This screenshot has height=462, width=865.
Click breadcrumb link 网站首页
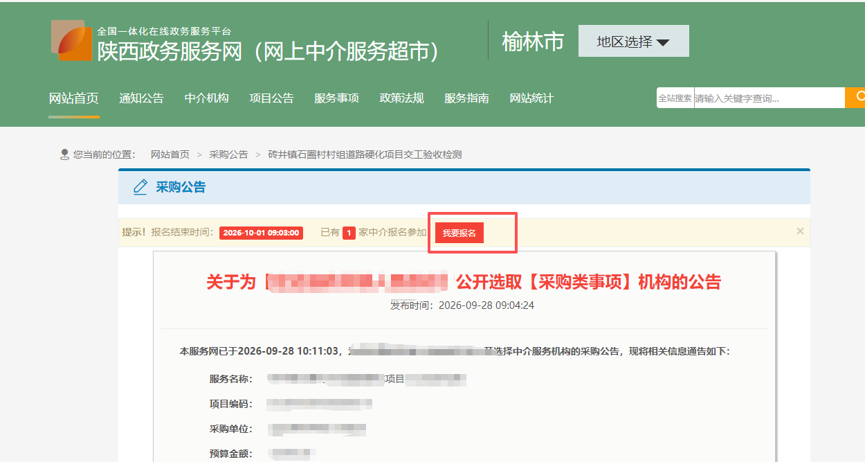170,155
